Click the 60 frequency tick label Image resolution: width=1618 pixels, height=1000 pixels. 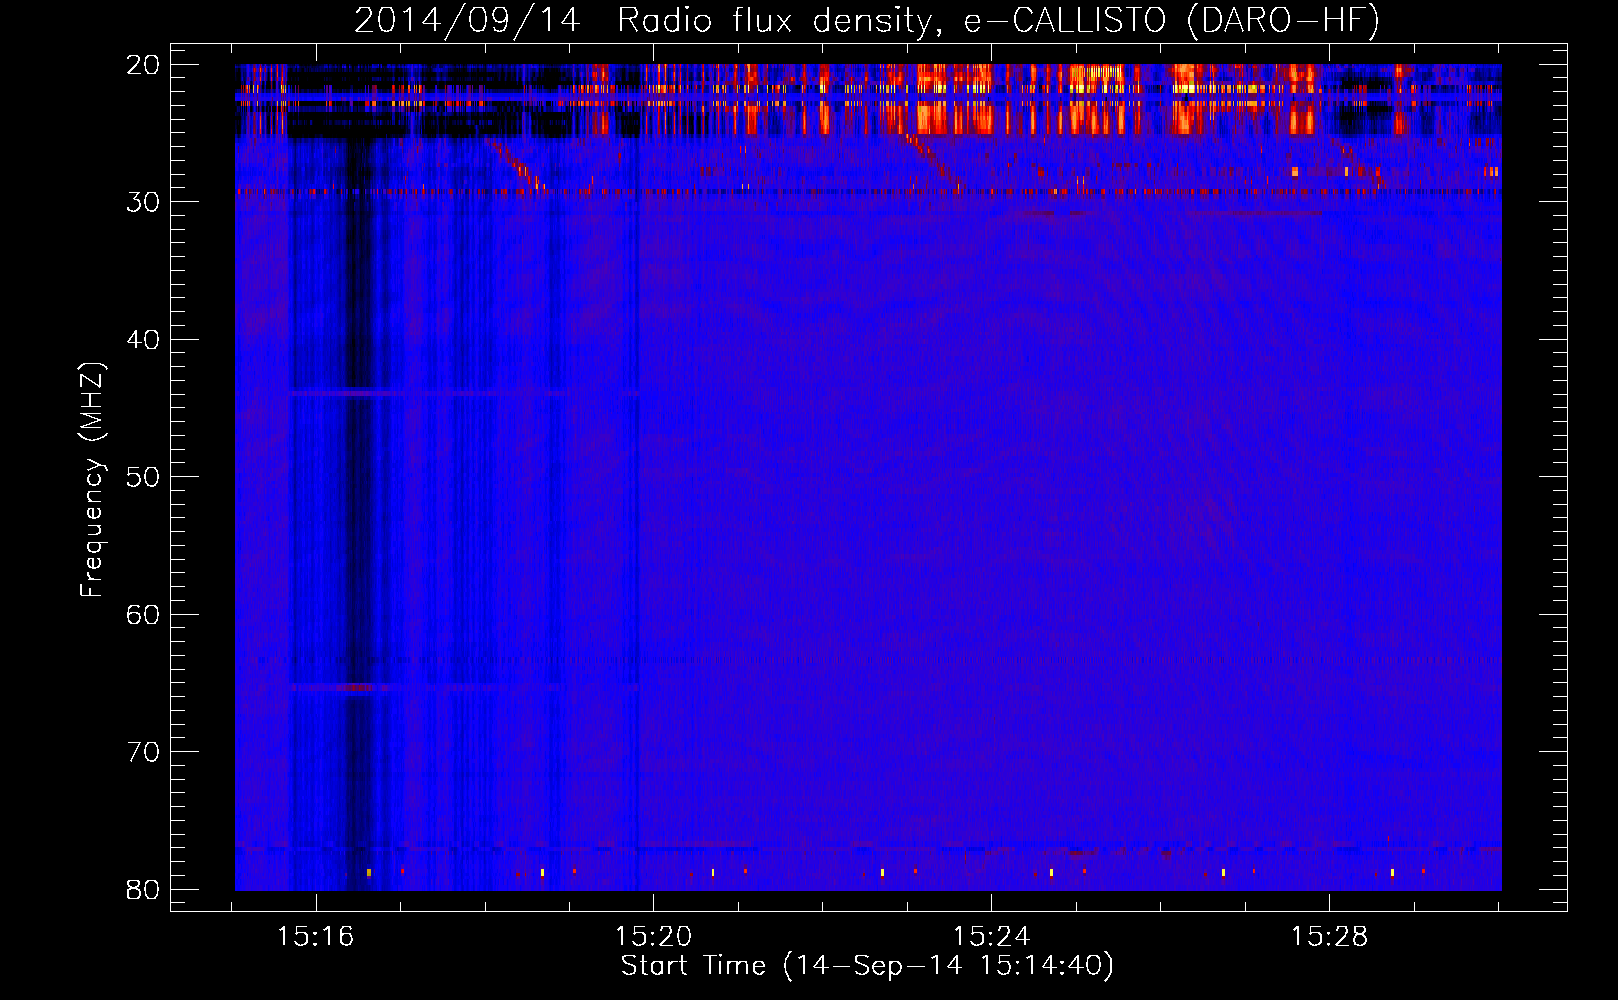coord(144,615)
